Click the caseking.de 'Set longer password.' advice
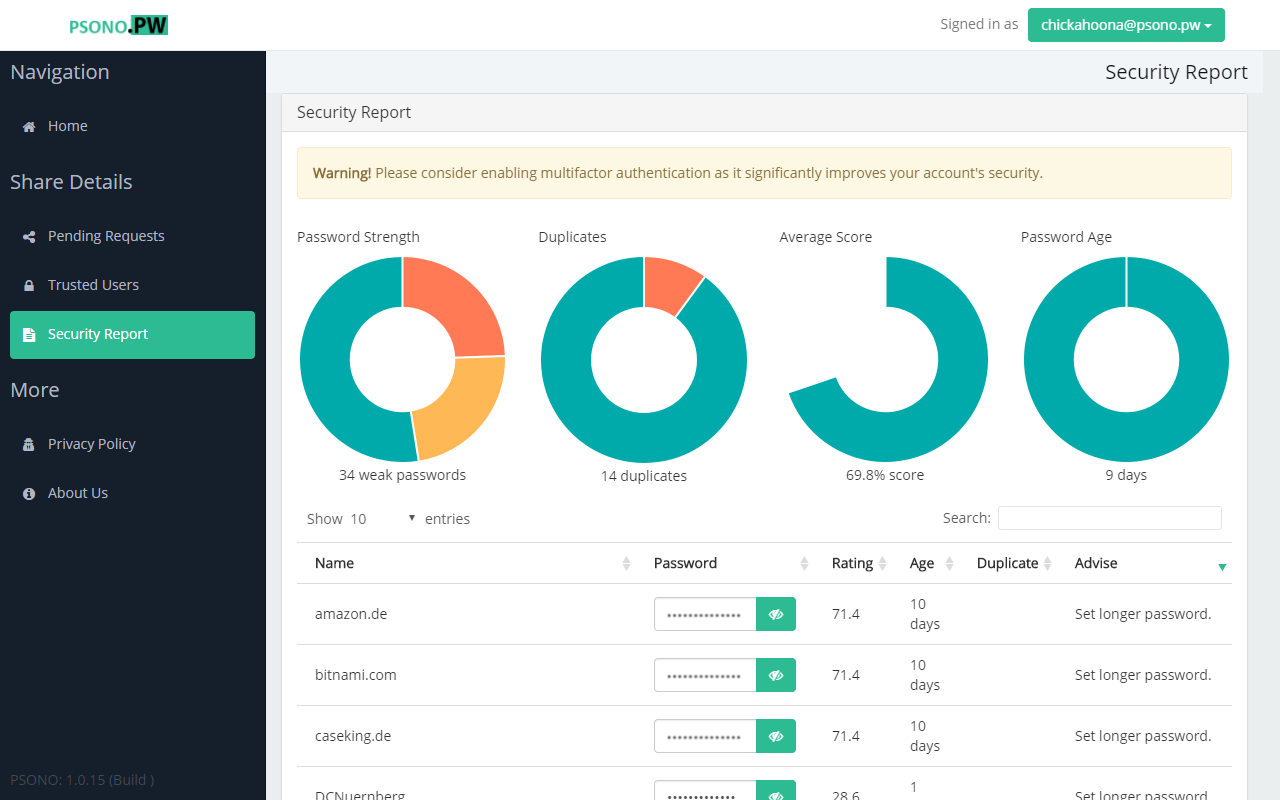Image resolution: width=1280 pixels, height=800 pixels. [x=1143, y=736]
